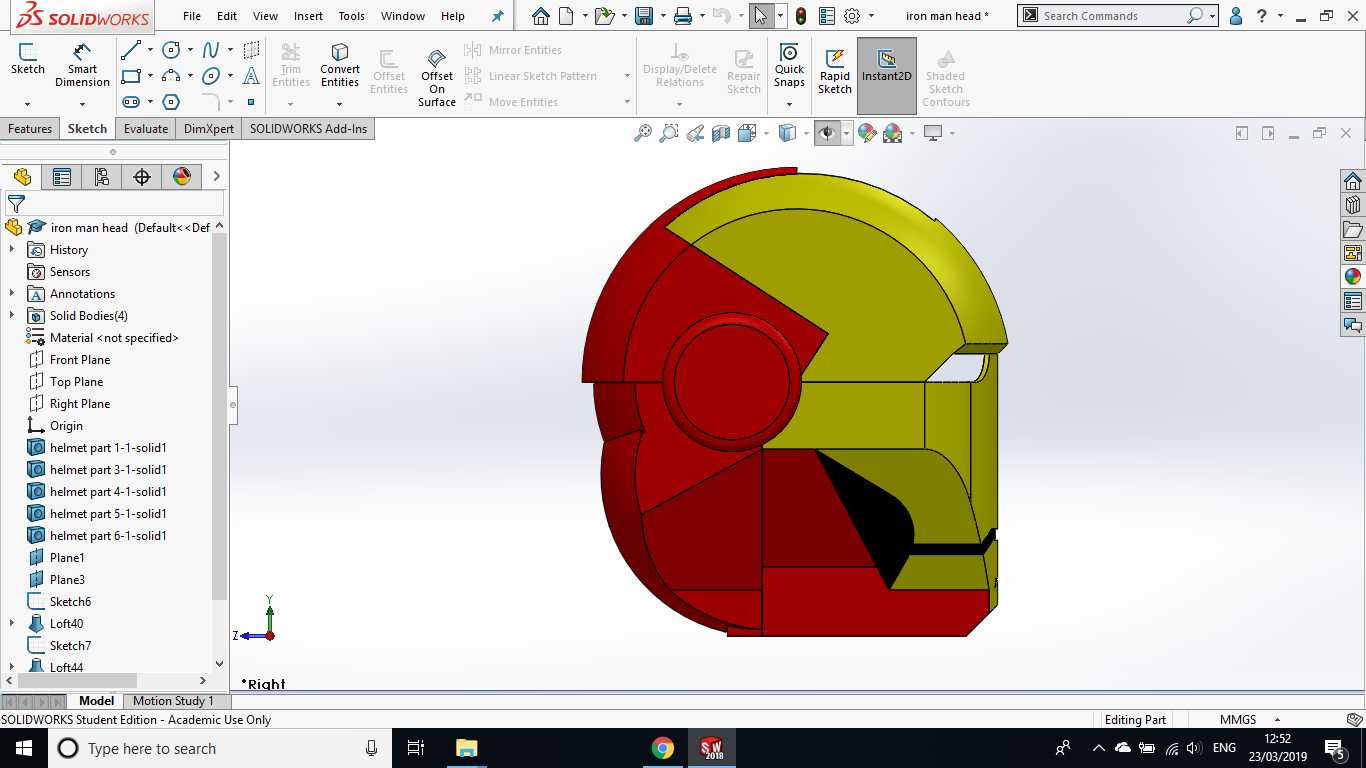
Task: Toggle Quick Snaps filter
Action: point(789,66)
